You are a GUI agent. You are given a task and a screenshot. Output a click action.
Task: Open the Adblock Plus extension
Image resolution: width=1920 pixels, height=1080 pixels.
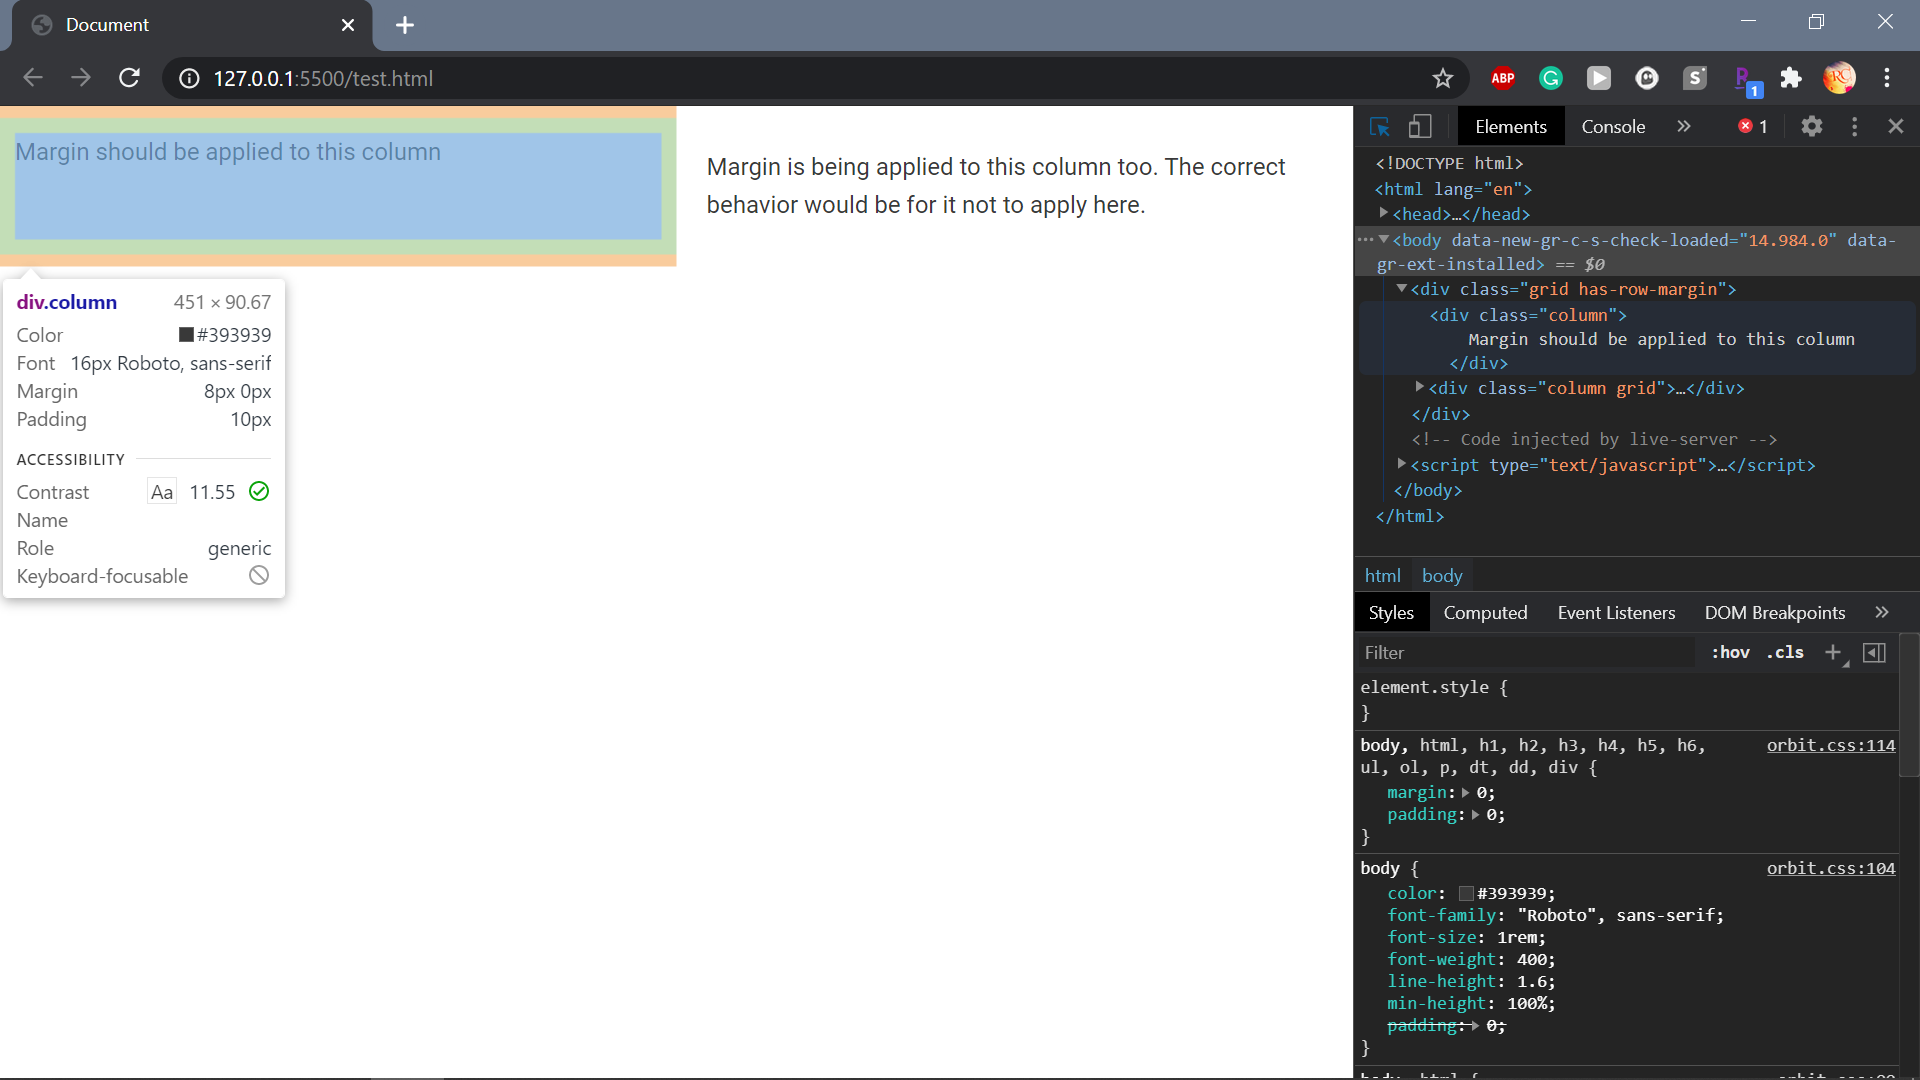(1502, 78)
